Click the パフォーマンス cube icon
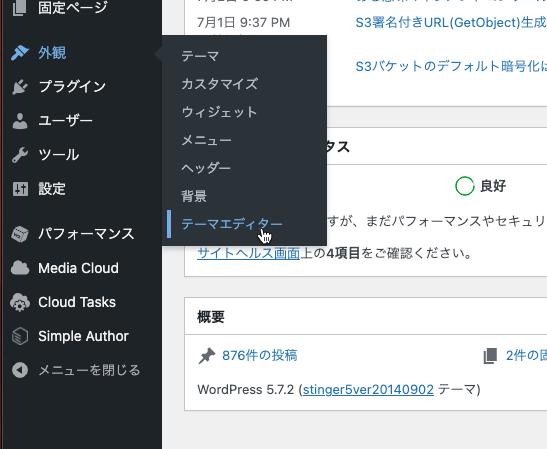The height and width of the screenshot is (449, 547). click(x=20, y=234)
